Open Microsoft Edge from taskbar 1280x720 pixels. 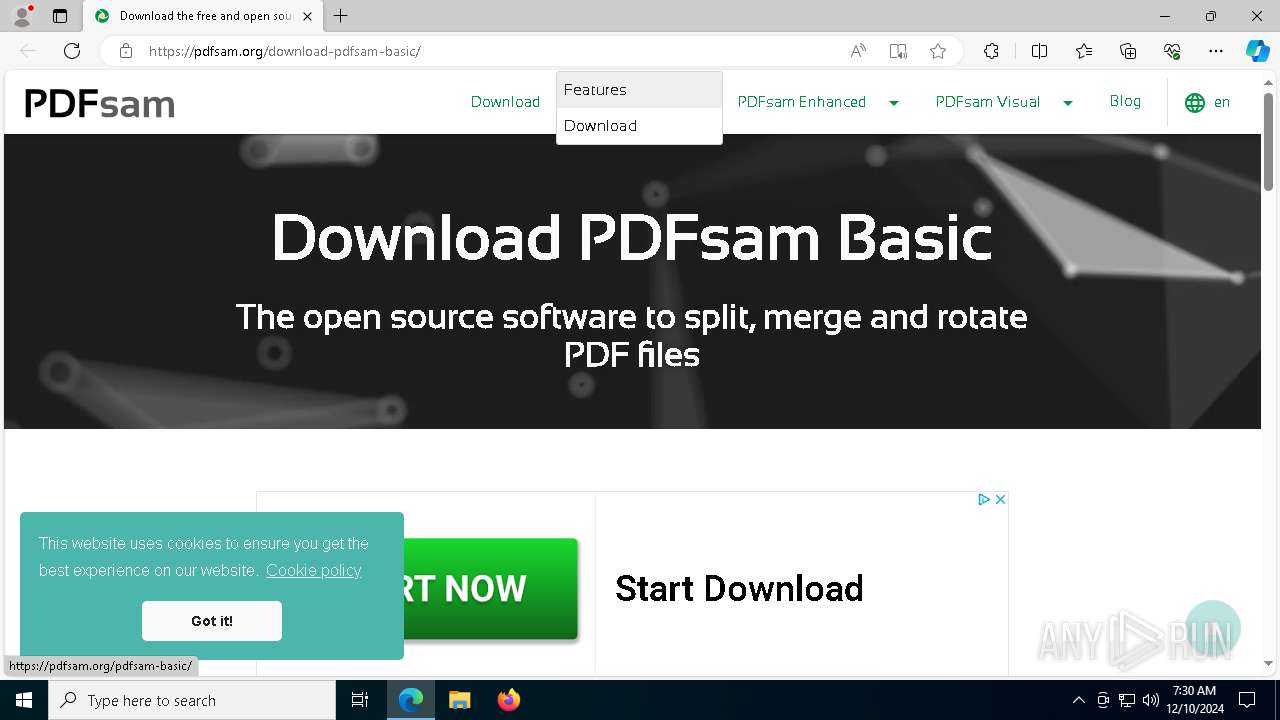[x=411, y=700]
